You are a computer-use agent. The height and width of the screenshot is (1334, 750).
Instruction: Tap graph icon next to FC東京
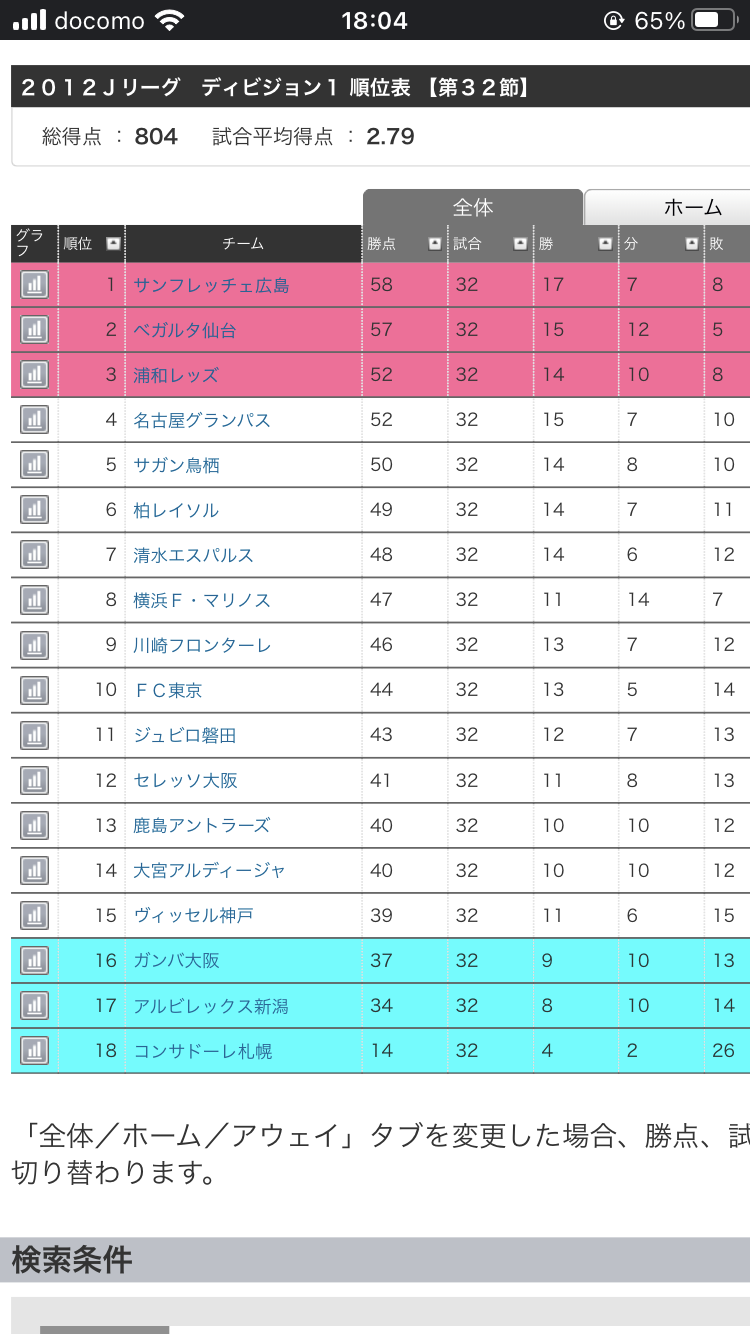[x=34, y=690]
